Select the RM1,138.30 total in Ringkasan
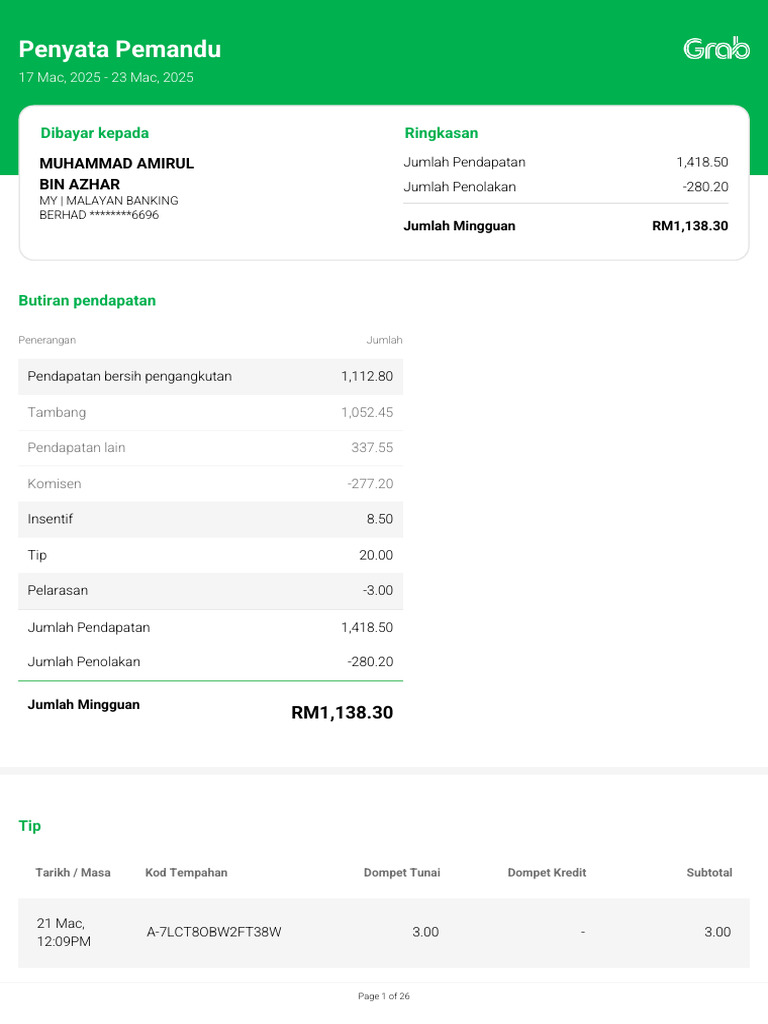 pyautogui.click(x=690, y=226)
